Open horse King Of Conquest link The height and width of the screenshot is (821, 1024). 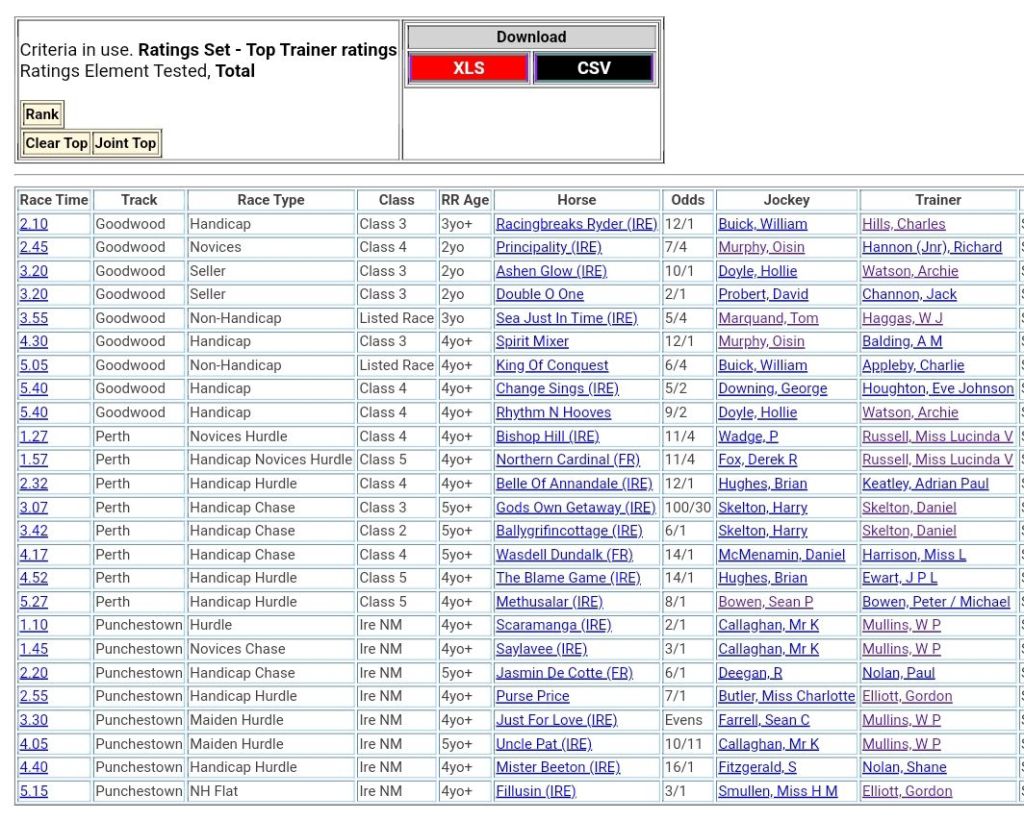(x=552, y=365)
